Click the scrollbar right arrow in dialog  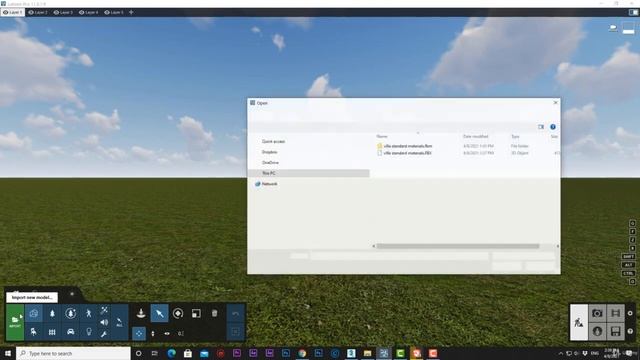558,246
